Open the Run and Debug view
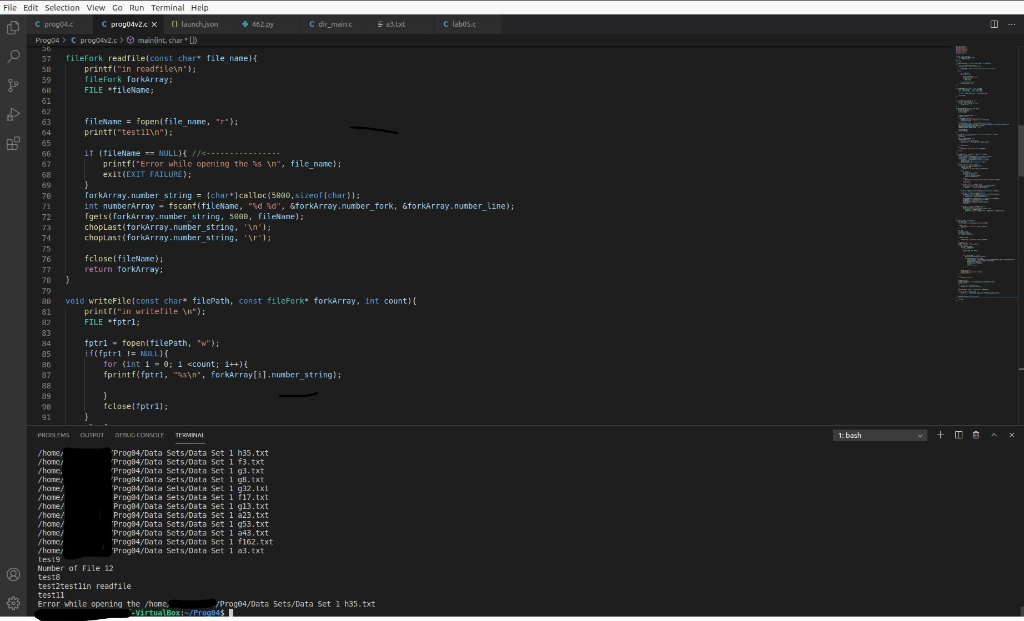The height and width of the screenshot is (621, 1024). tap(13, 115)
